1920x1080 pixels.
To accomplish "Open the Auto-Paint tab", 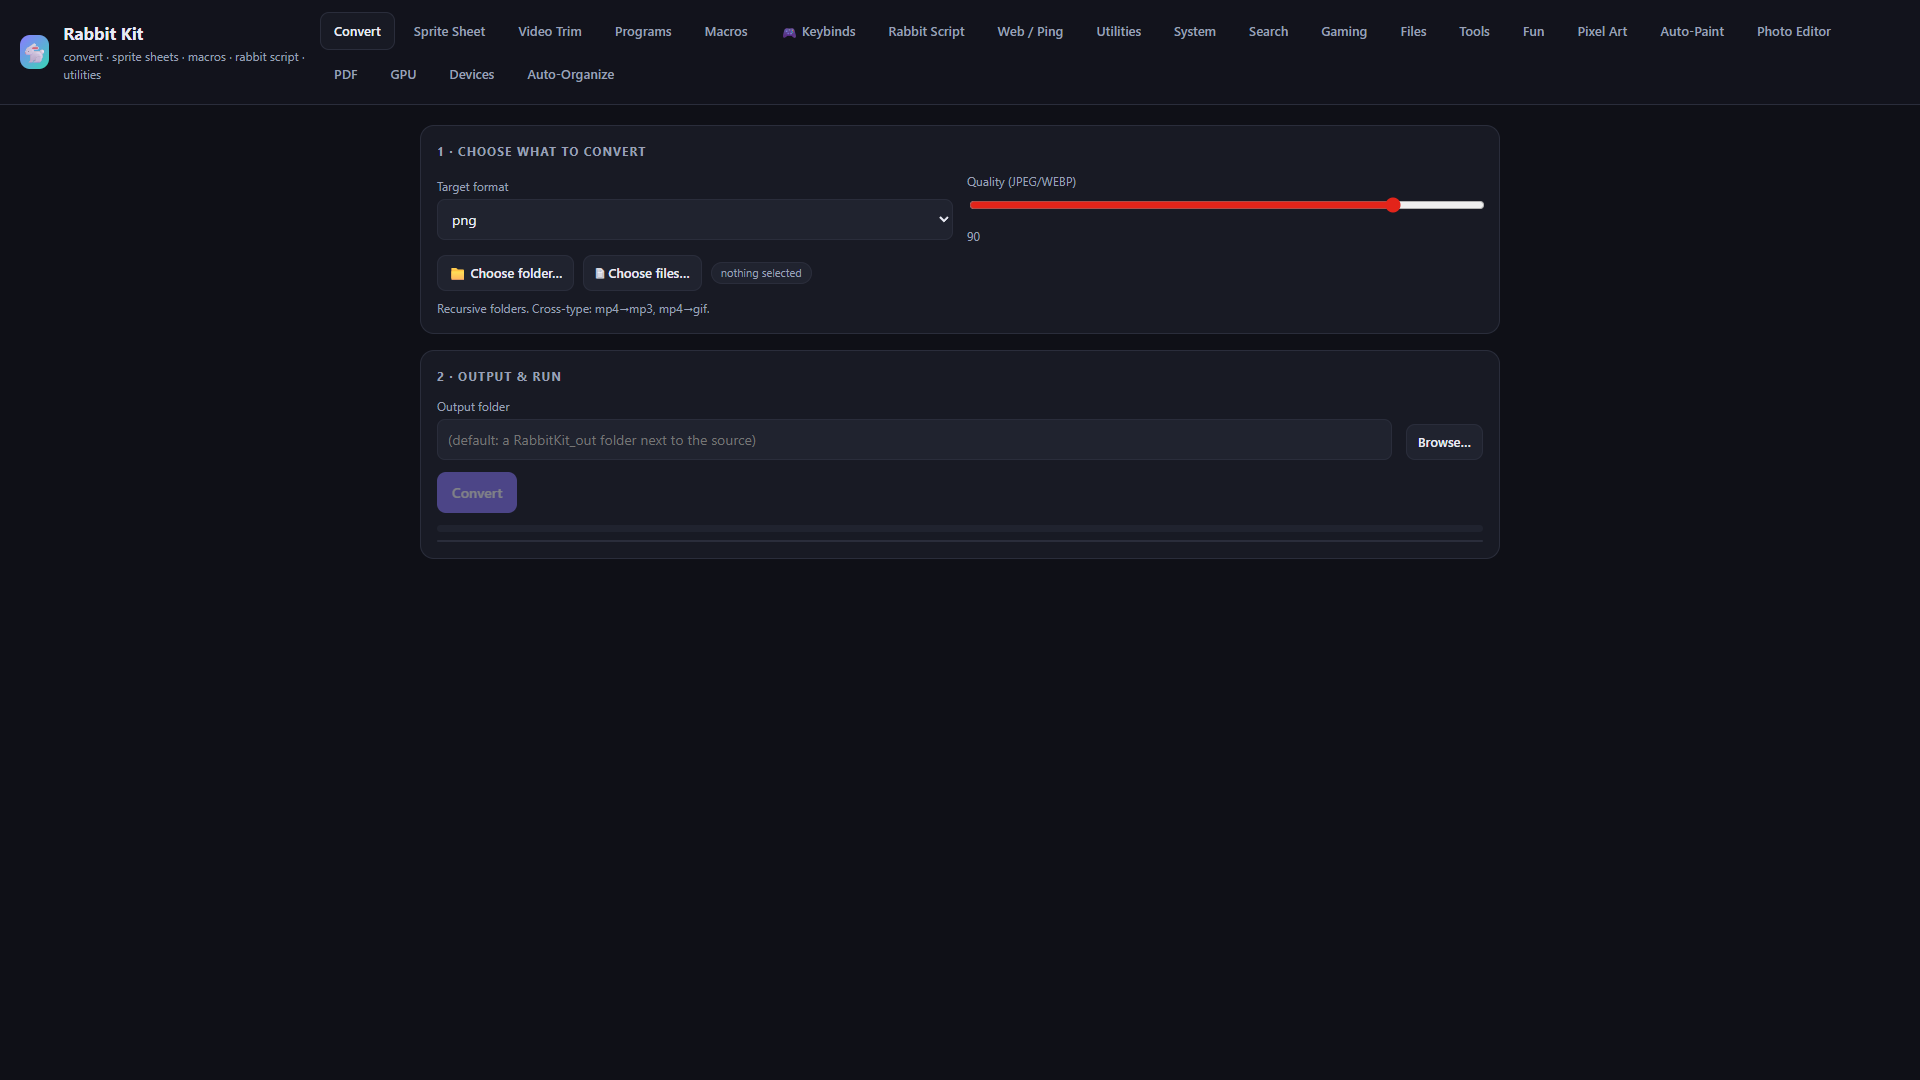I will click(x=1692, y=31).
